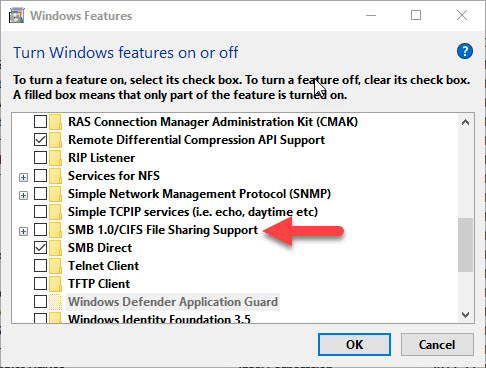
Task: Click the folder icon beside Telnet Client
Action: click(55, 266)
